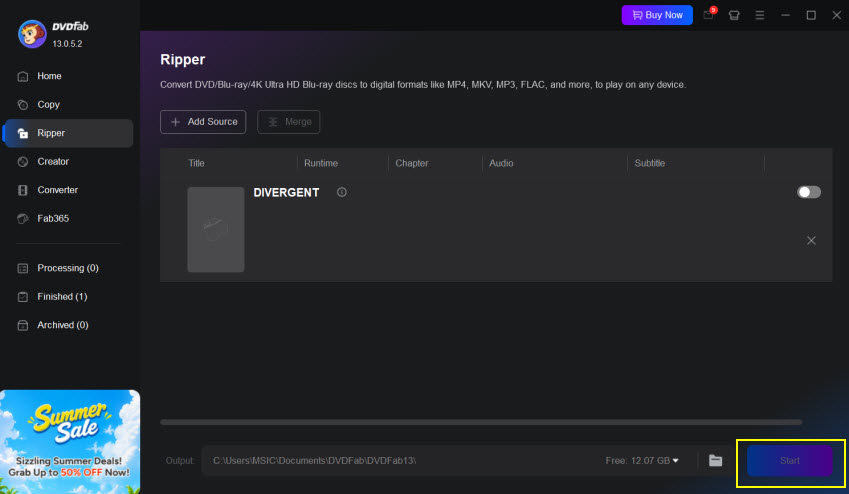Open the notifications icon with red badge

(x=709, y=15)
